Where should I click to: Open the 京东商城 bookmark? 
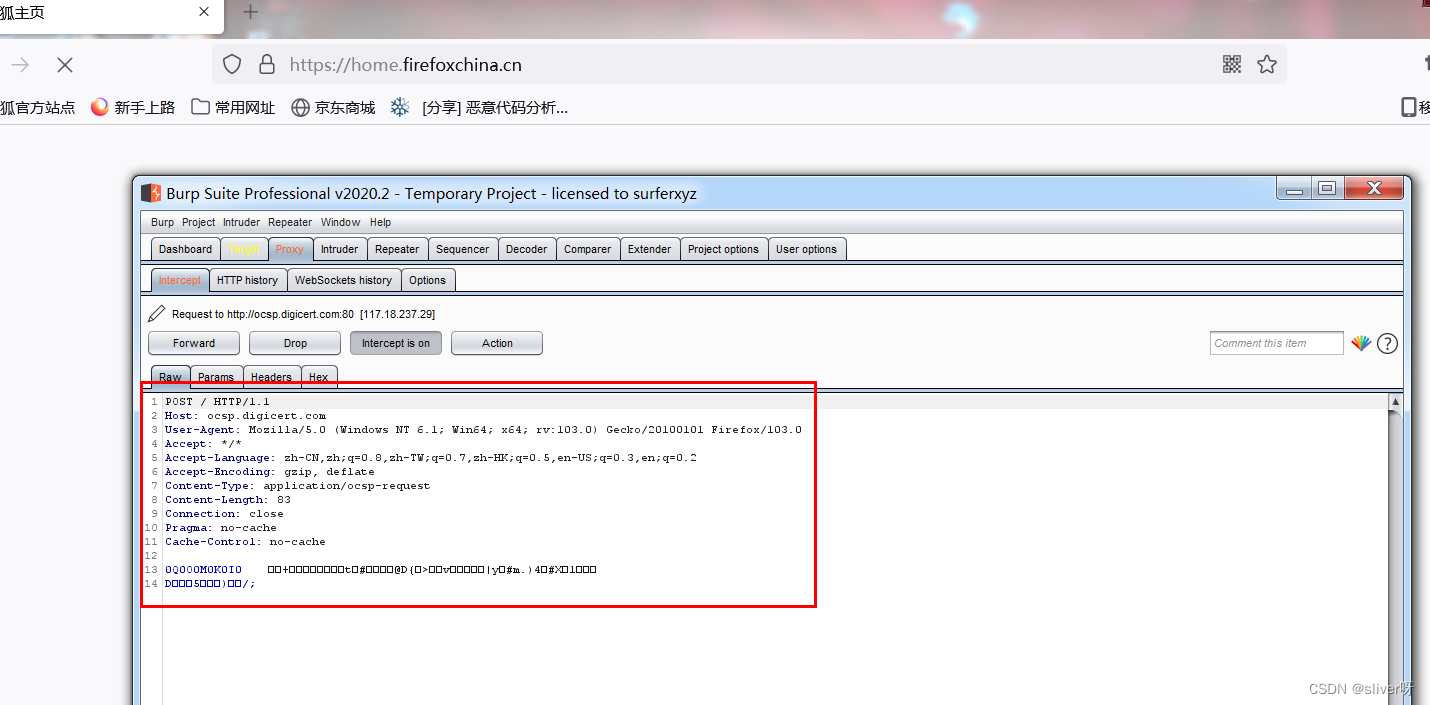(333, 107)
